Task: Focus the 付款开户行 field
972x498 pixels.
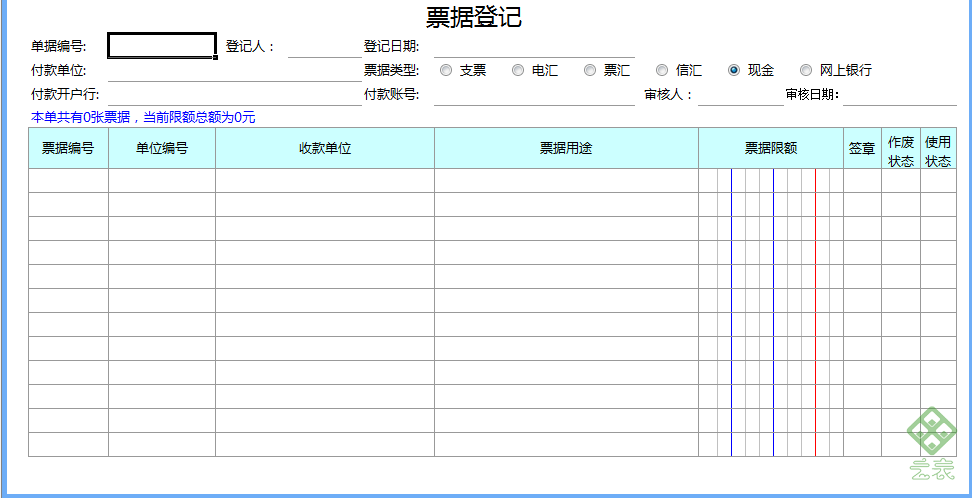Action: tap(235, 95)
